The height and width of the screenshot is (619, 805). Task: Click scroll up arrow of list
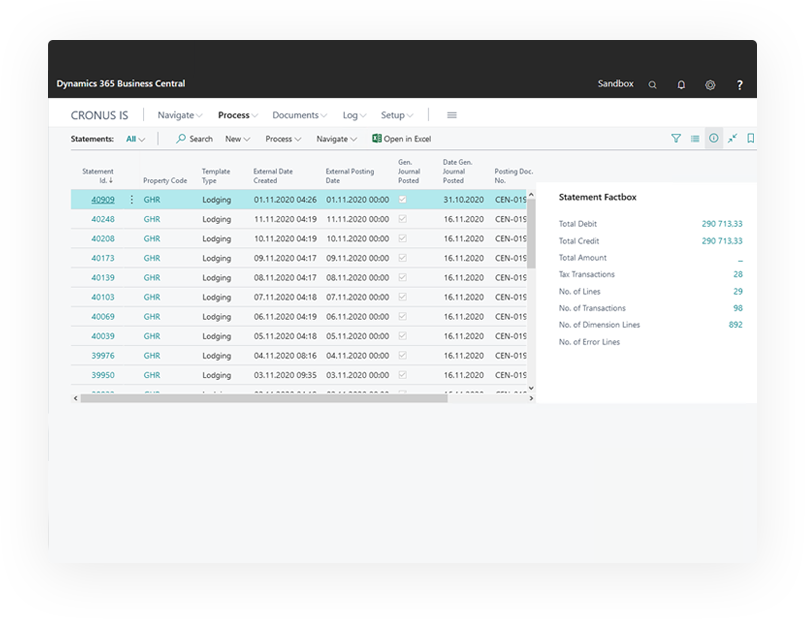531,195
